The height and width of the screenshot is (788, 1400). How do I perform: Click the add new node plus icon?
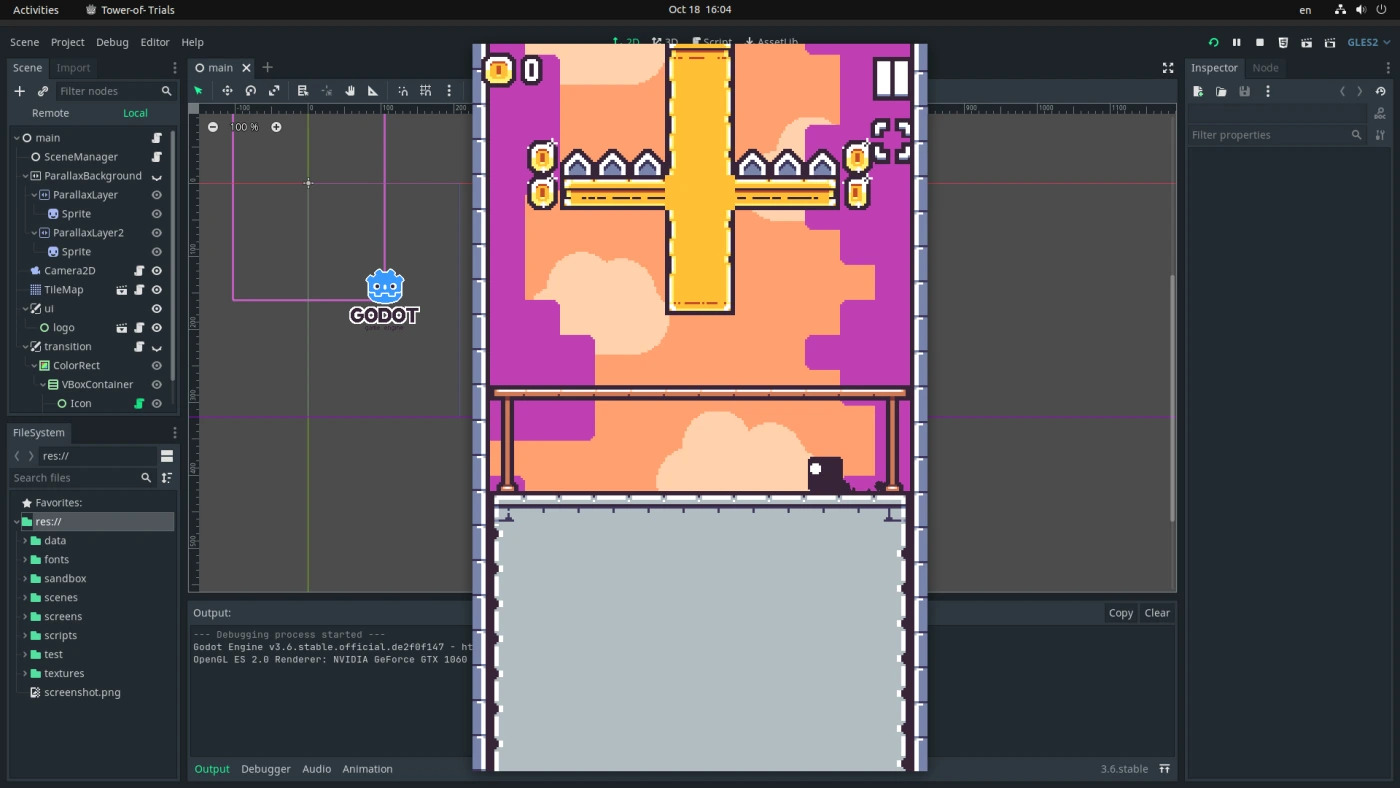[19, 91]
